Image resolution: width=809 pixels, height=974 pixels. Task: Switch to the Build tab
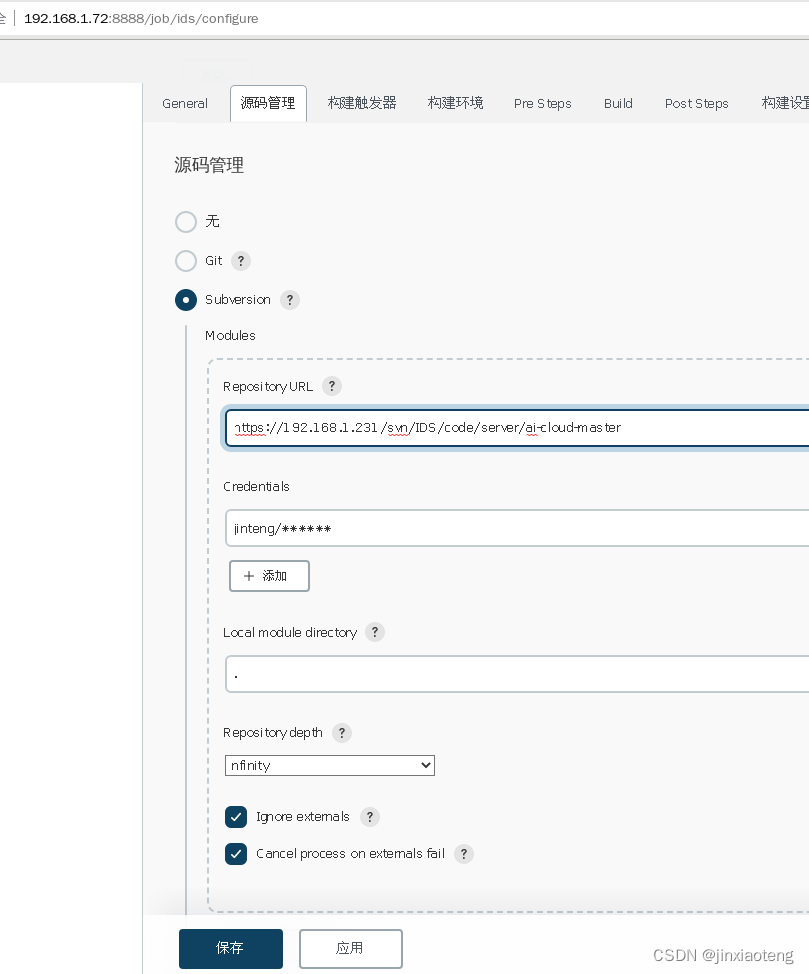point(618,104)
